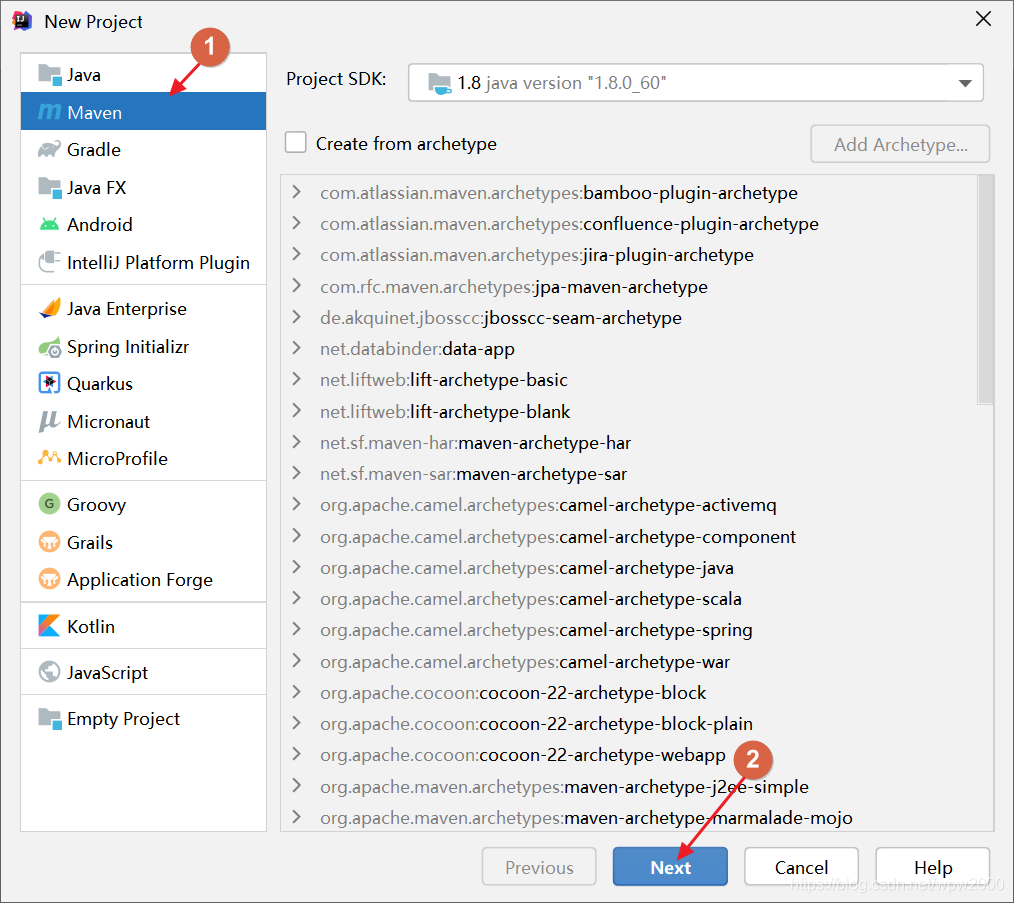The image size is (1014, 903).
Task: Select Gradle project type label
Action: 94,150
